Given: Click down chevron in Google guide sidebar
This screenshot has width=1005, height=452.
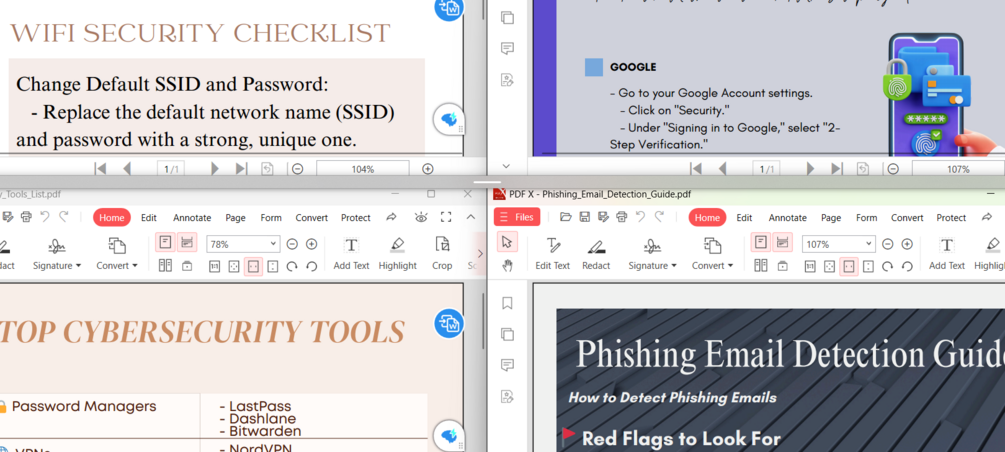Looking at the screenshot, I should point(506,166).
